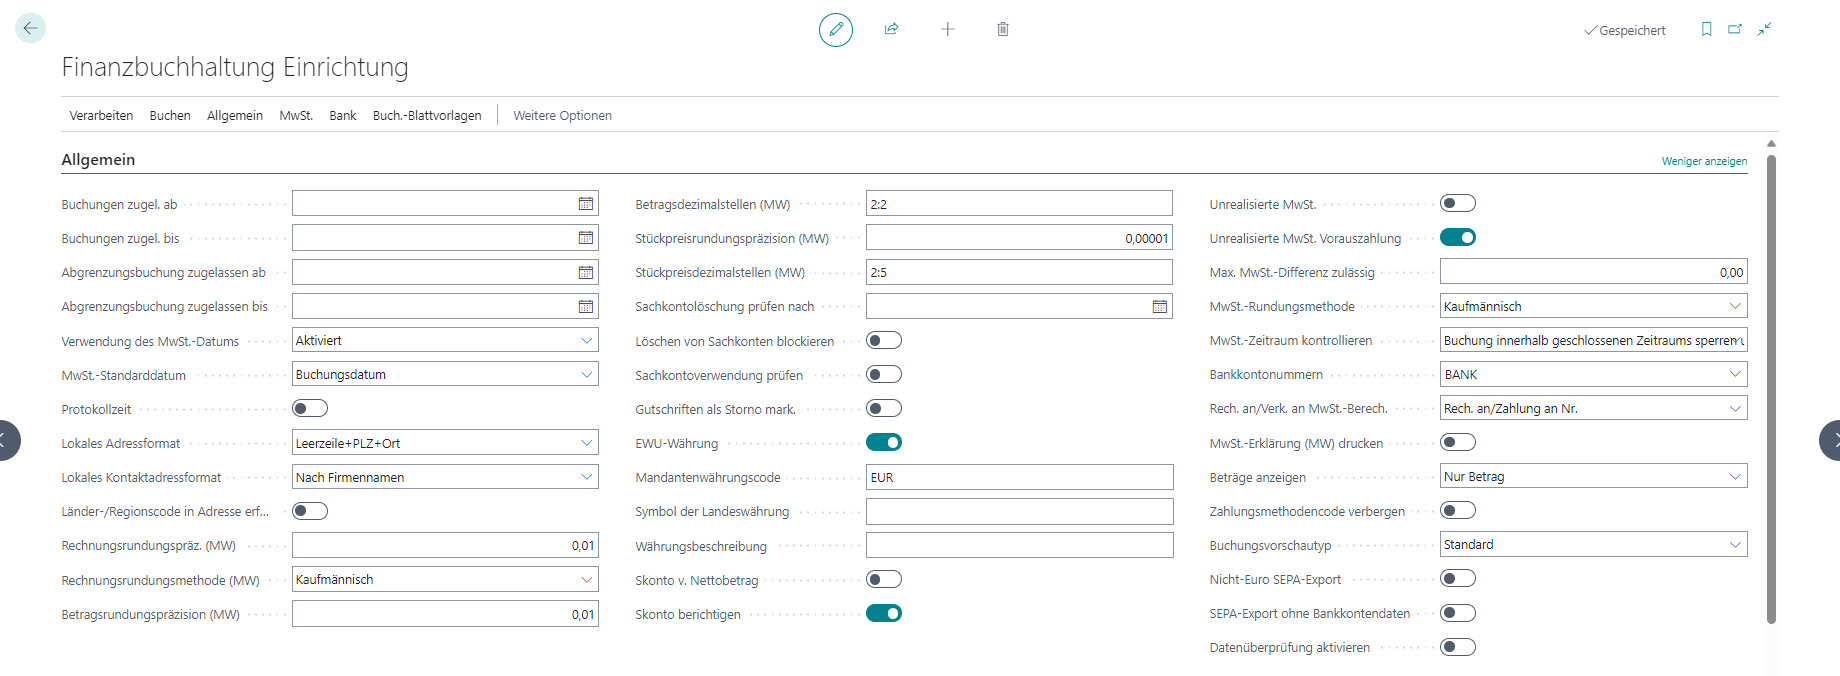Click the plus icon to create new
1840x676 pixels.
pyautogui.click(x=947, y=29)
